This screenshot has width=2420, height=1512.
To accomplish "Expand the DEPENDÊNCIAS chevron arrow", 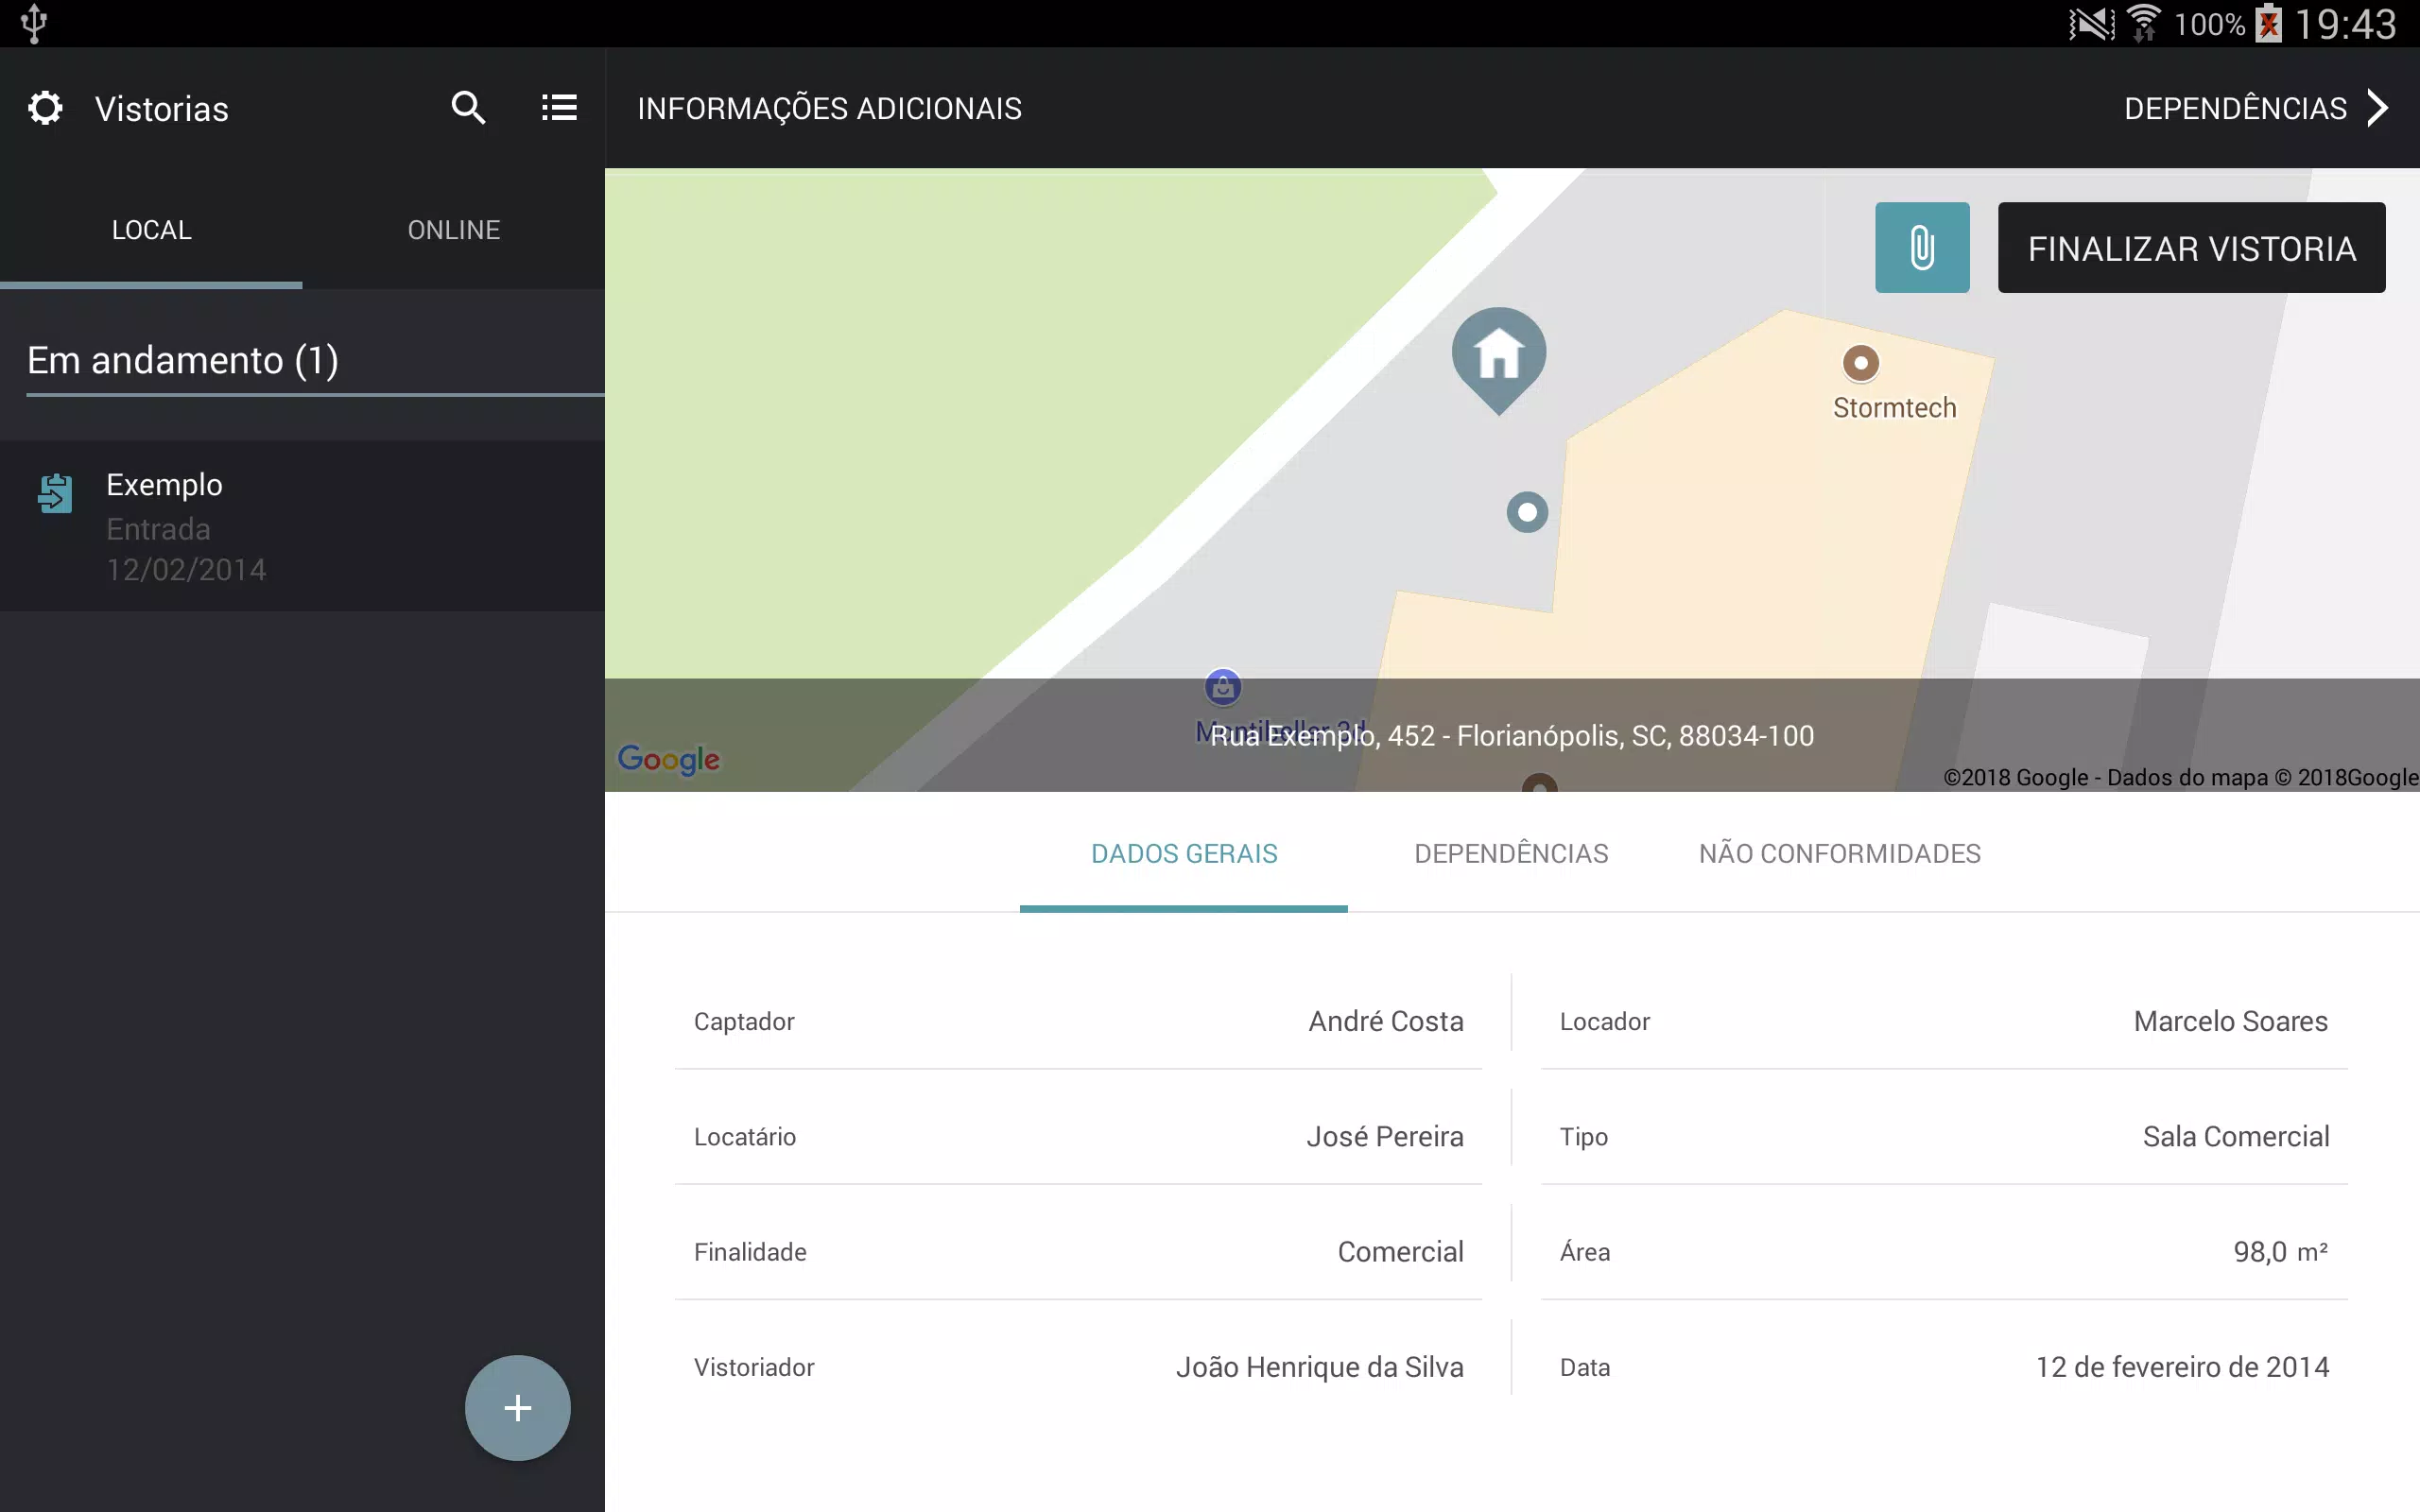I will tap(2378, 108).
